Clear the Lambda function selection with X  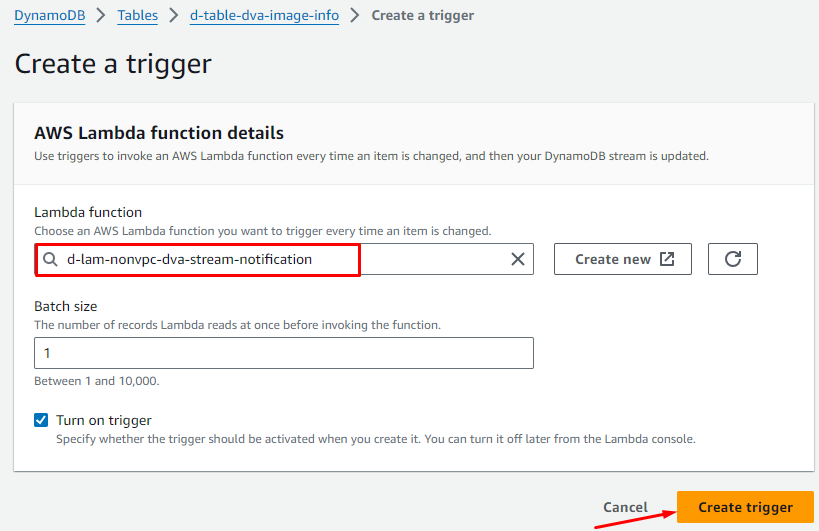pos(518,259)
